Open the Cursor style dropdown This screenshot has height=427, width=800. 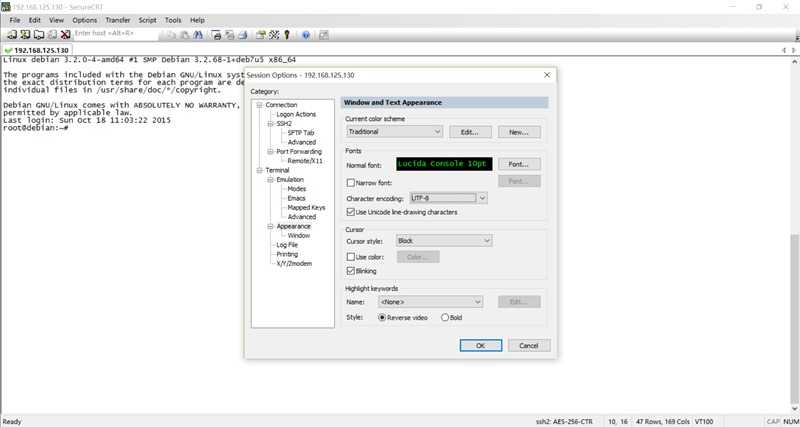pyautogui.click(x=444, y=240)
